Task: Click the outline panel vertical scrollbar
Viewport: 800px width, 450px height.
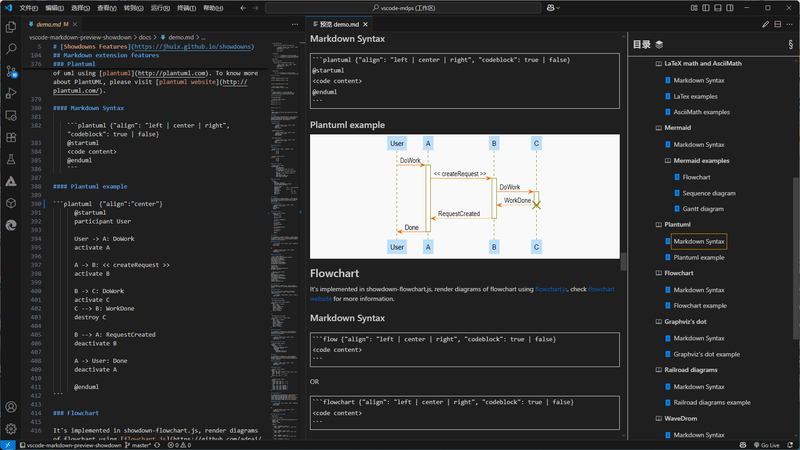Action: (x=796, y=258)
